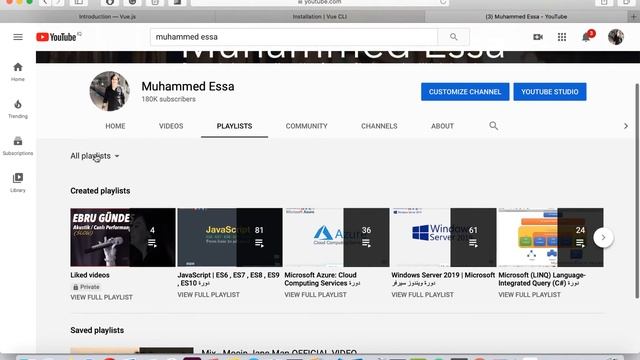Click the playlist icon on LINQ thumbnail
640x360 pixels.
pos(580,243)
